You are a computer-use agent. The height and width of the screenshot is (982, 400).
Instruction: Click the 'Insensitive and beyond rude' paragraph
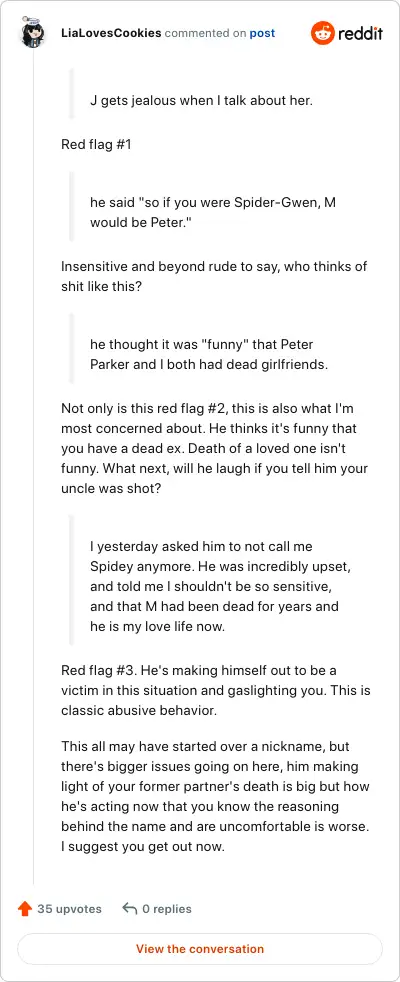pos(214,274)
